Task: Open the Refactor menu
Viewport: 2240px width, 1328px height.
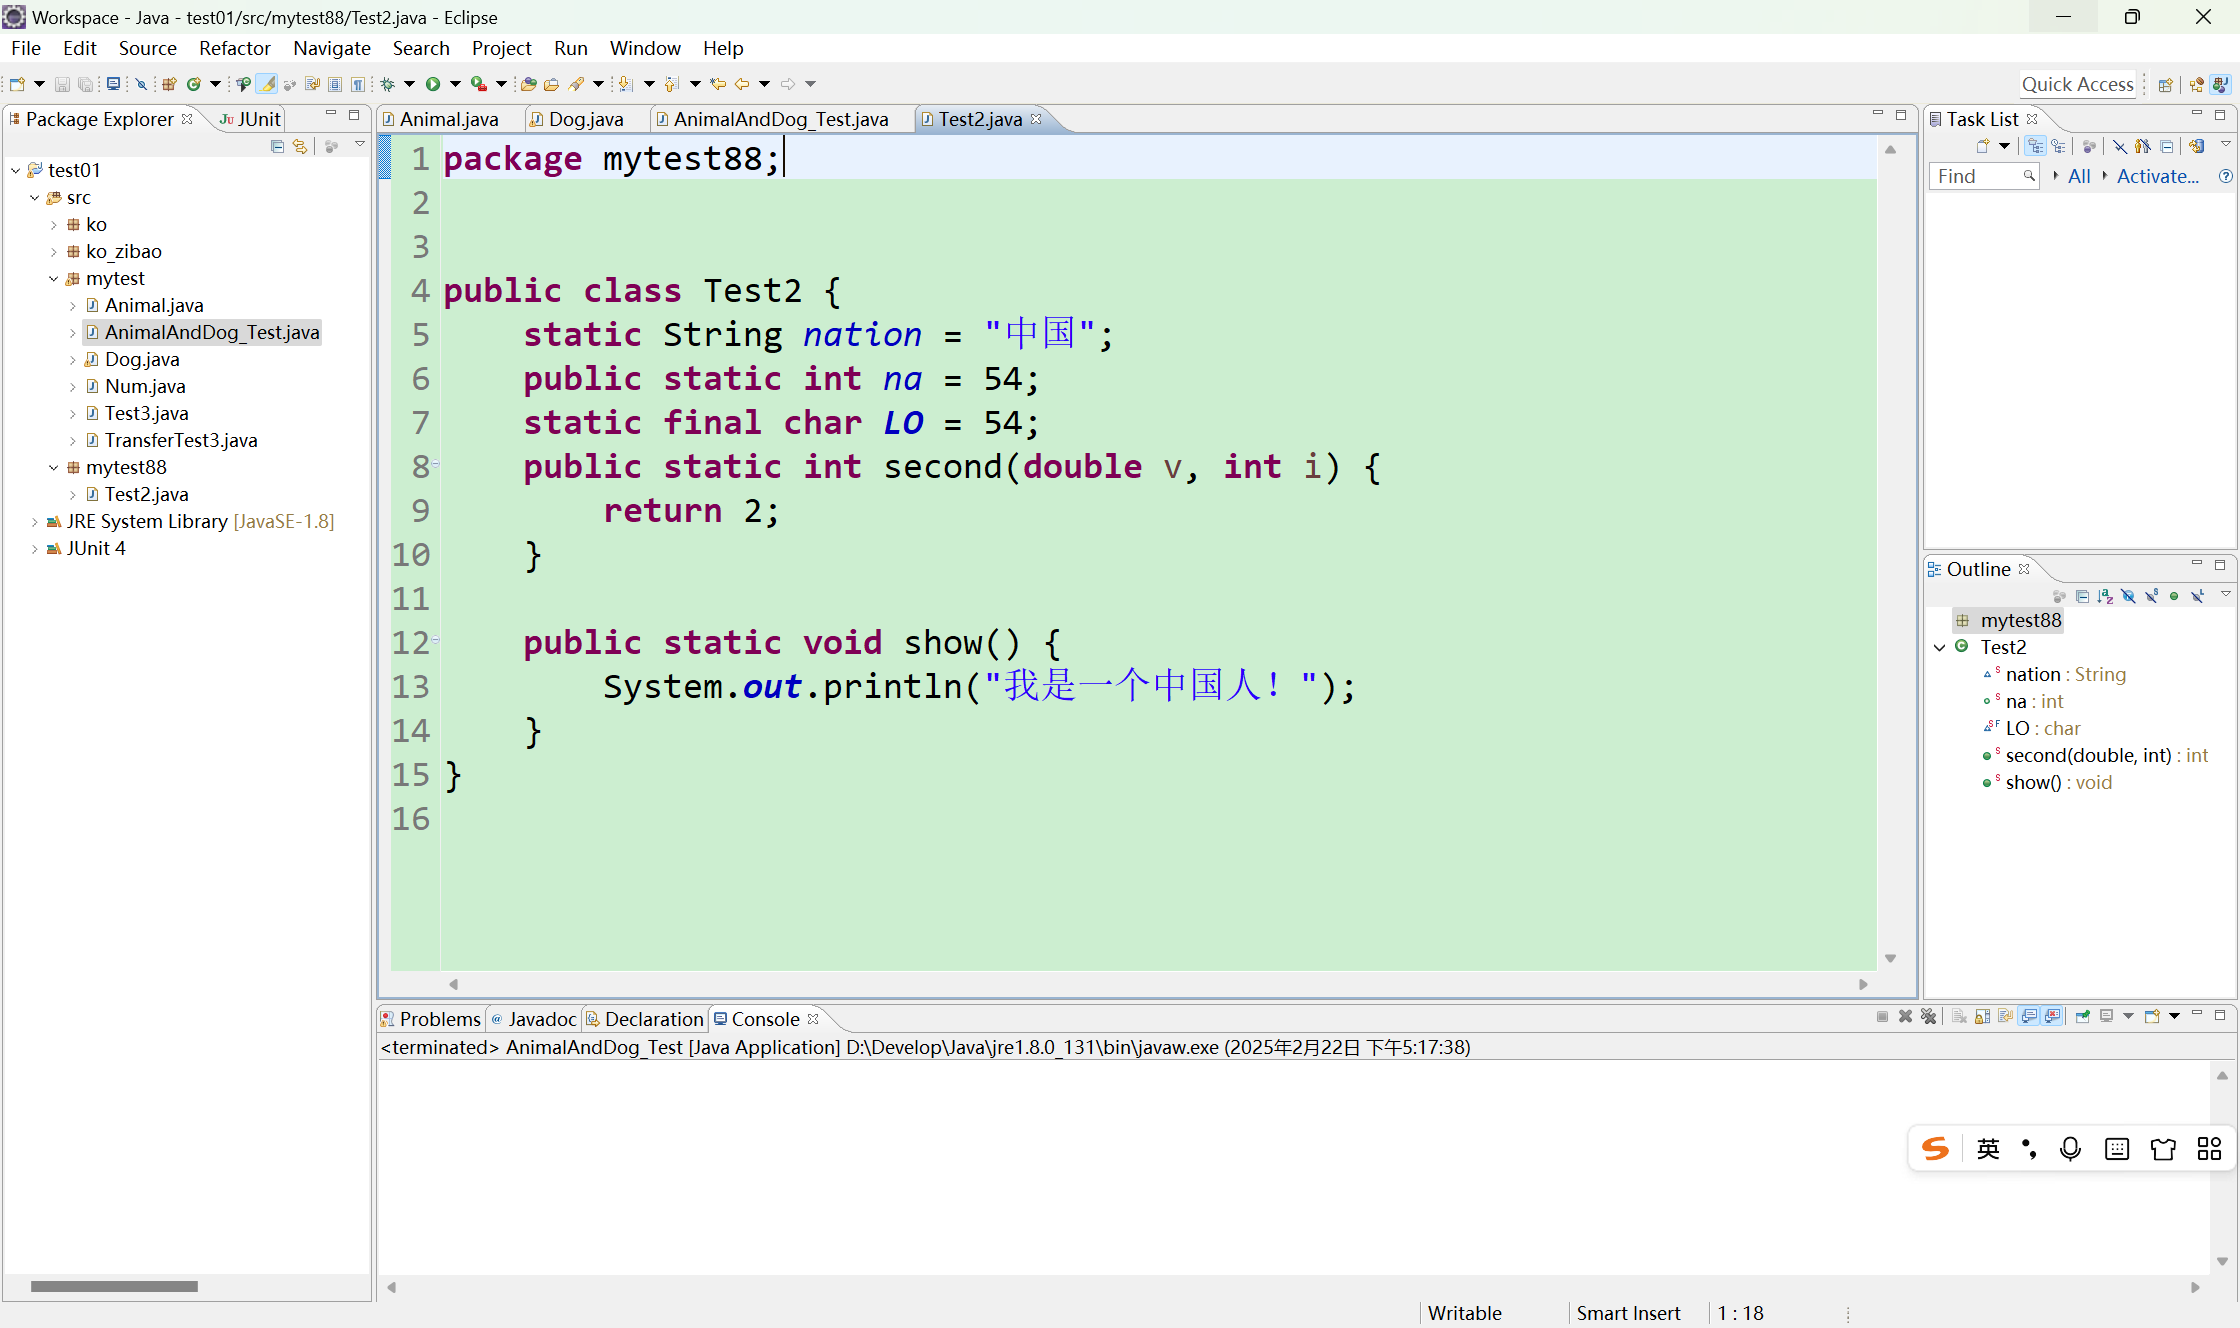Action: tap(234, 48)
